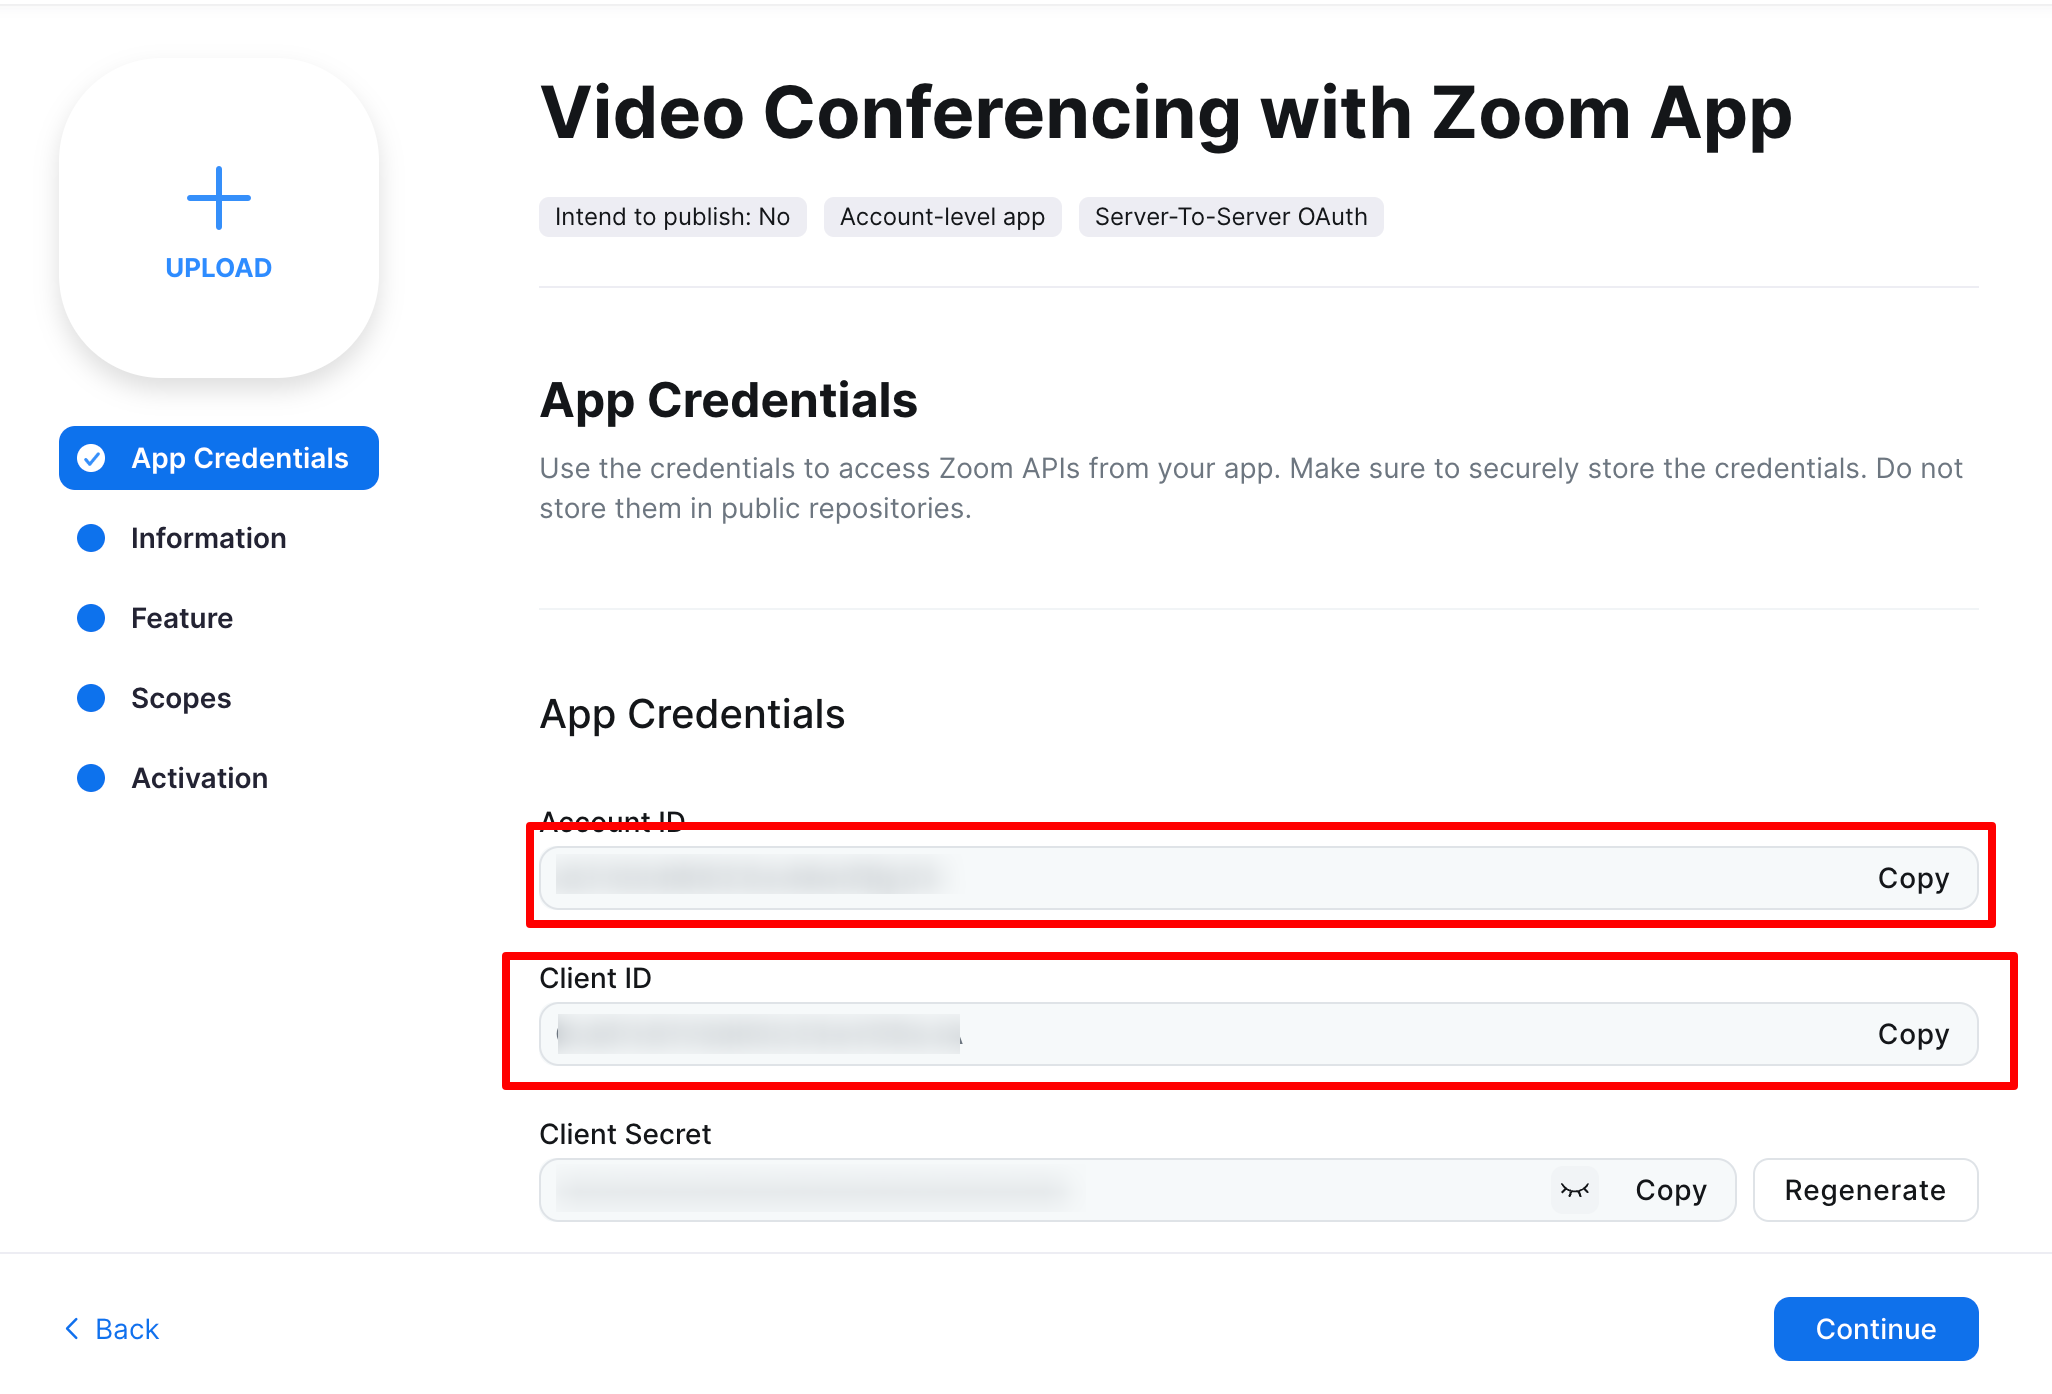Click the Feature step bullet icon
Image resolution: width=2052 pixels, height=1394 pixels.
click(x=91, y=618)
